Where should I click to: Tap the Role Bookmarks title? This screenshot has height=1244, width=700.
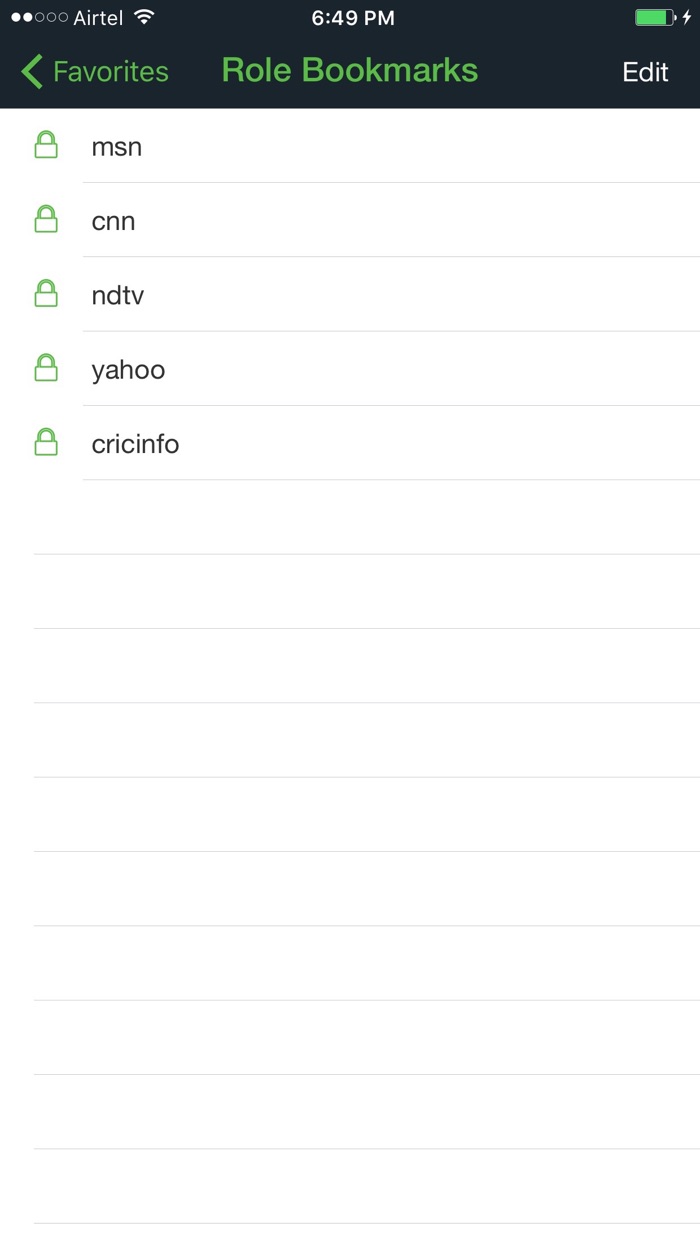tap(350, 69)
